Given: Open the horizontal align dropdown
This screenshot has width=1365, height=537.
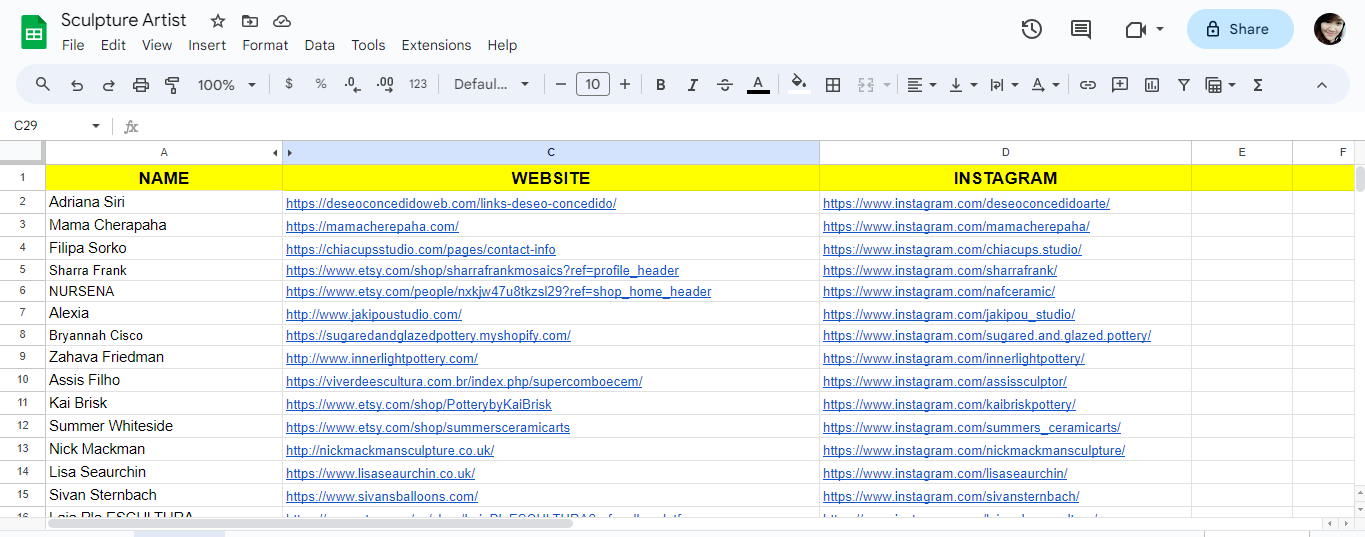Looking at the screenshot, I should pos(921,85).
